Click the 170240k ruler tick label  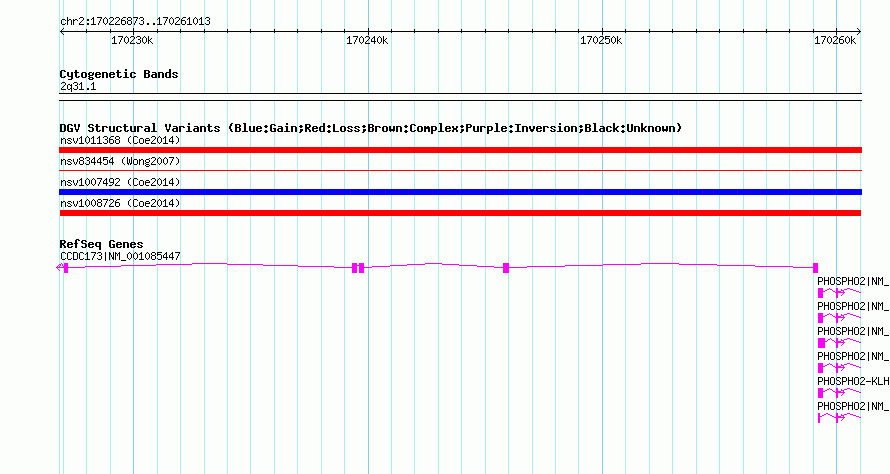point(367,40)
